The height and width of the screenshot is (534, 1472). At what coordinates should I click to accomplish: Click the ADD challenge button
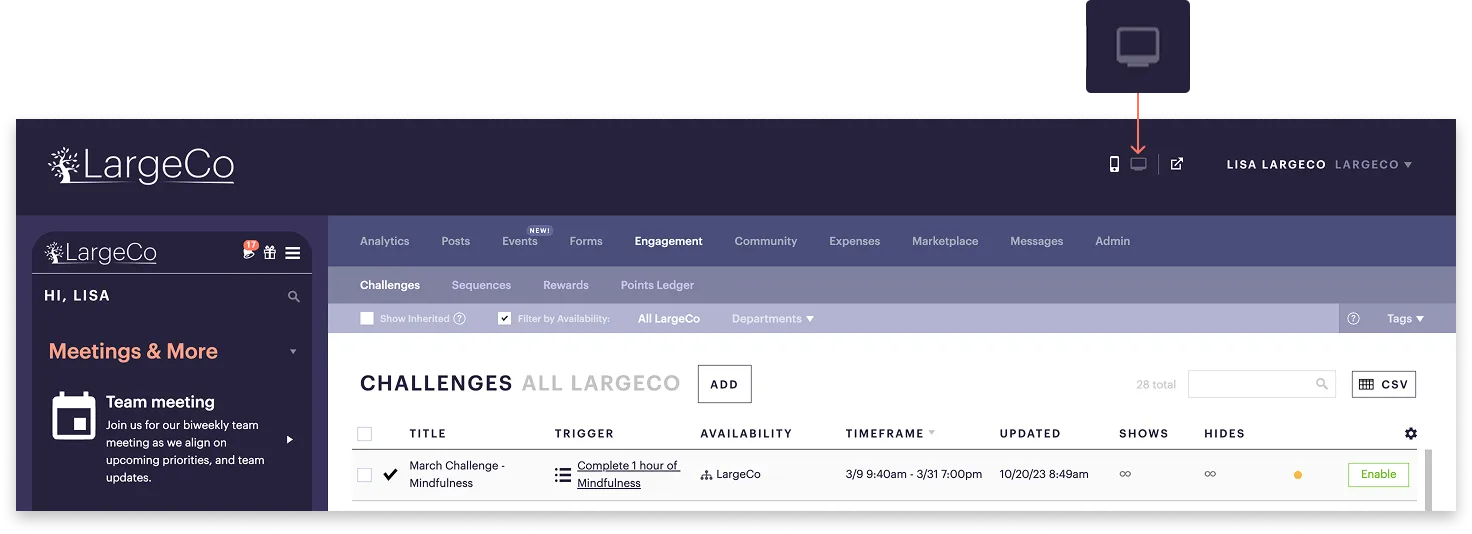point(724,384)
